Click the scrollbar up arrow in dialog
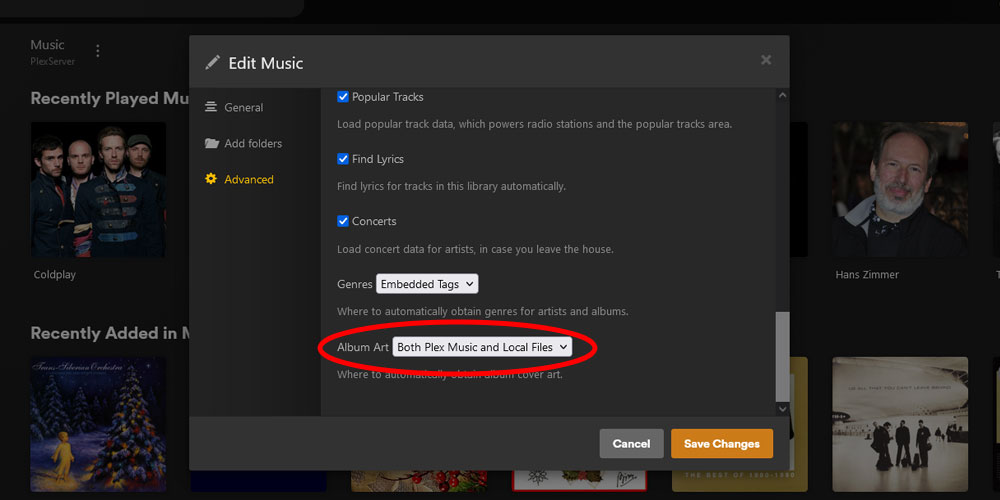The width and height of the screenshot is (1000, 500). (783, 96)
